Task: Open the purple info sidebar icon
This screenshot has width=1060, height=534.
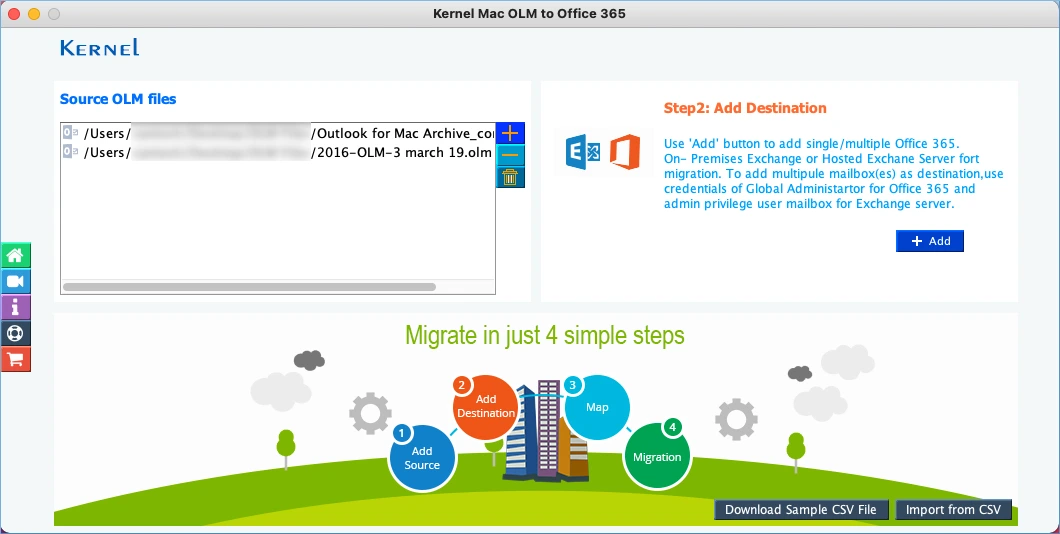Action: pos(15,307)
